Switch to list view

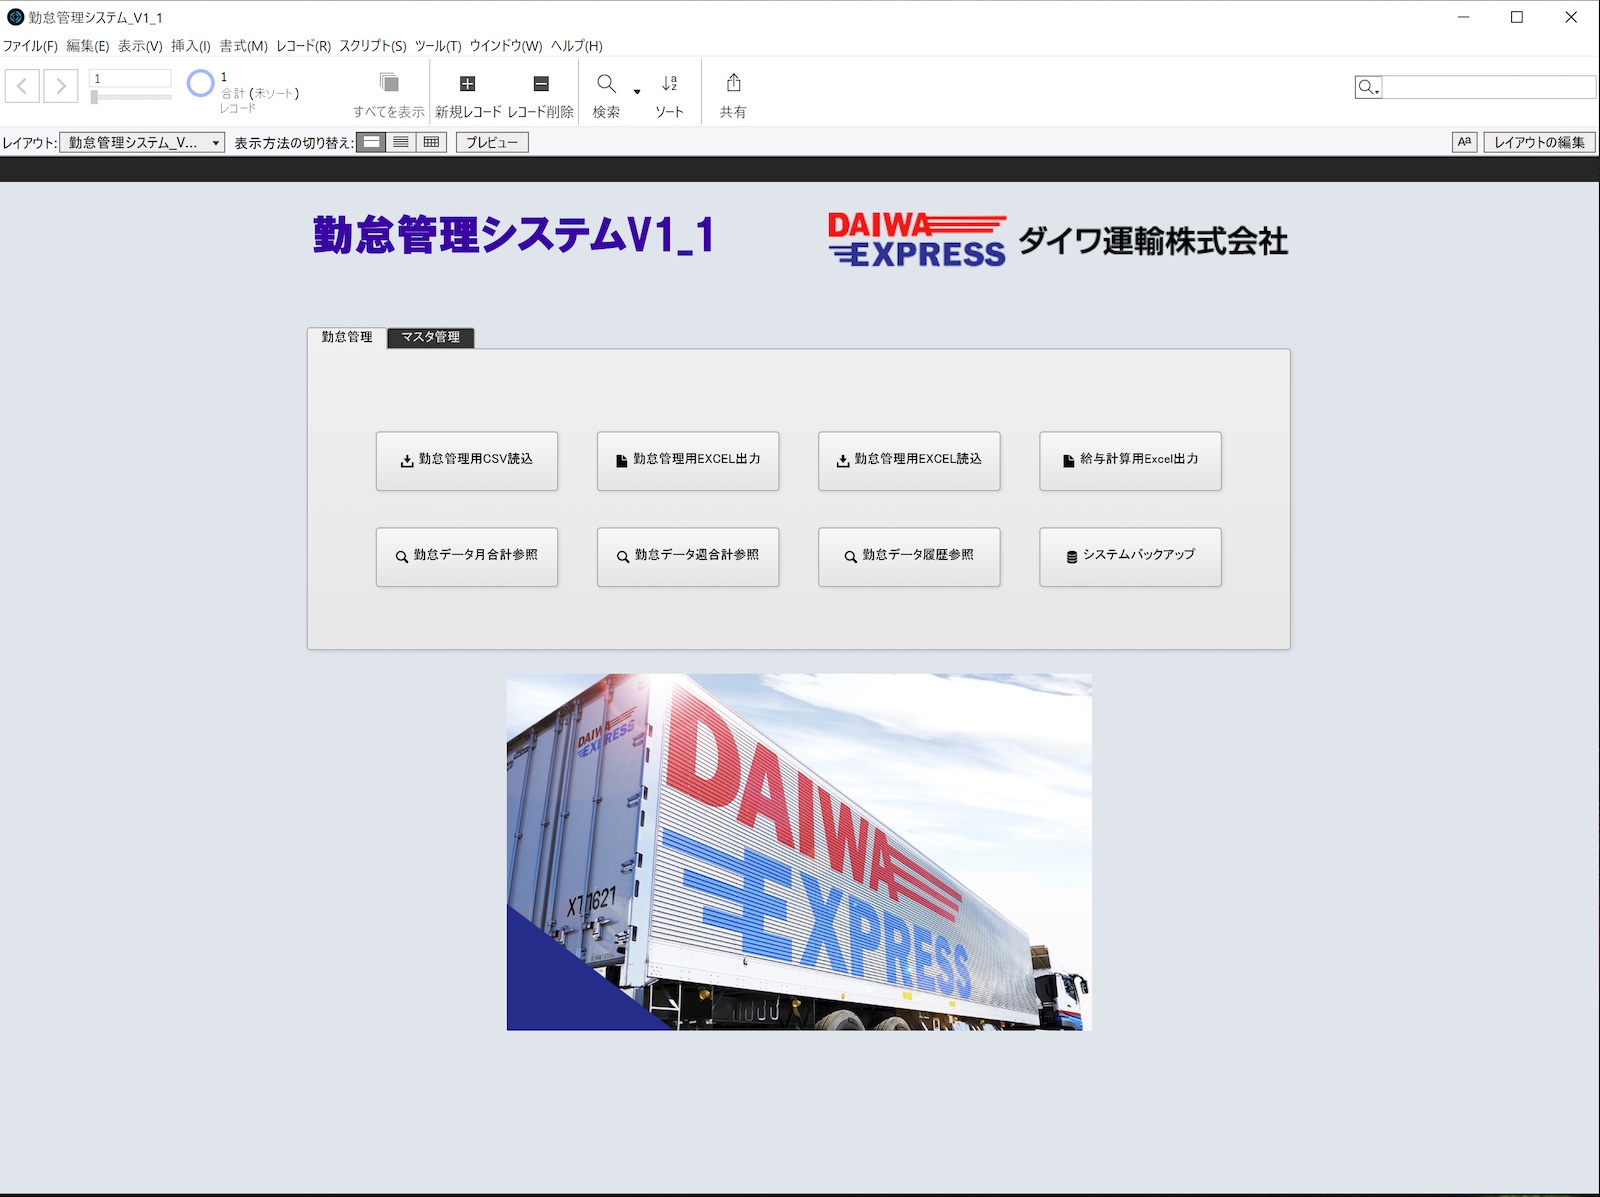click(401, 142)
